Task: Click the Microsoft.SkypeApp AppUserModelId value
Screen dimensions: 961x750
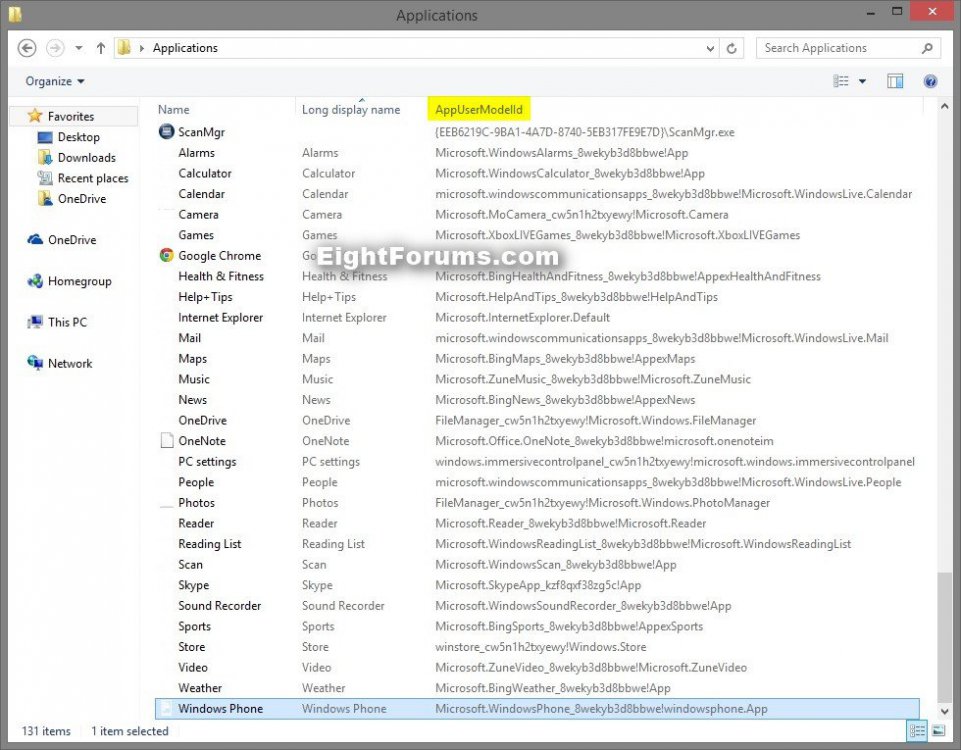Action: (x=538, y=585)
